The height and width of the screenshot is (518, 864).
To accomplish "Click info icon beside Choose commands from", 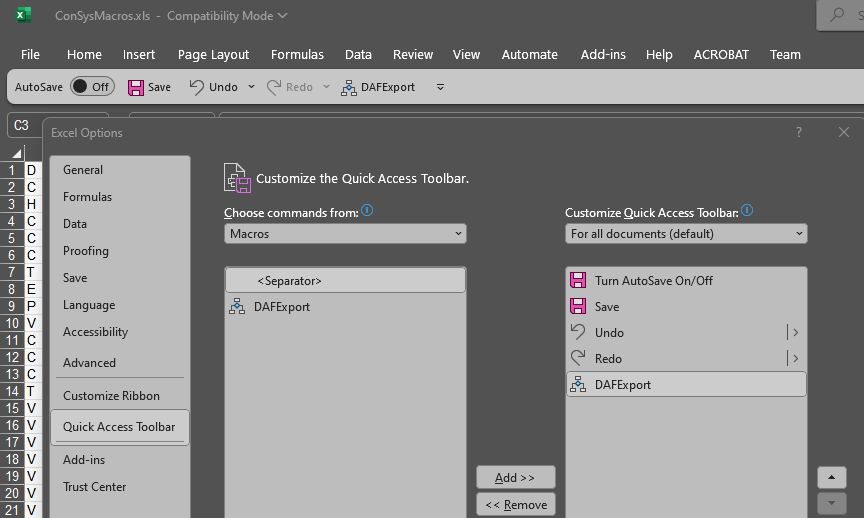I will point(367,211).
